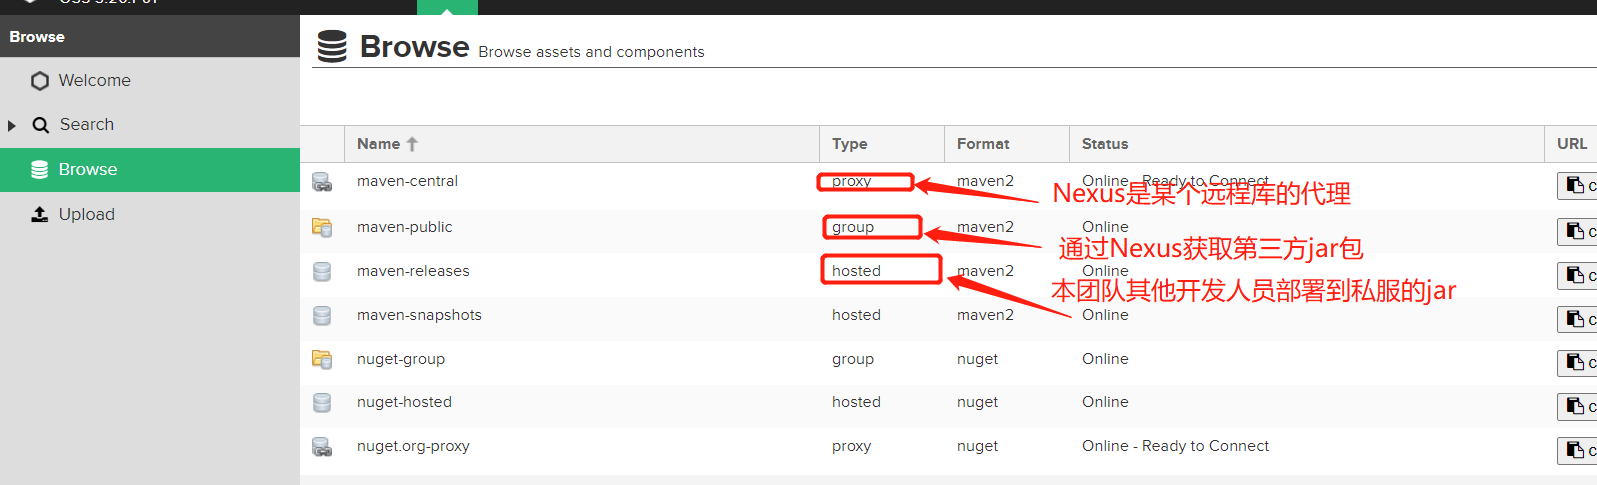Viewport: 1597px width, 485px height.
Task: Sort by the Status column header
Action: pyautogui.click(x=1307, y=144)
